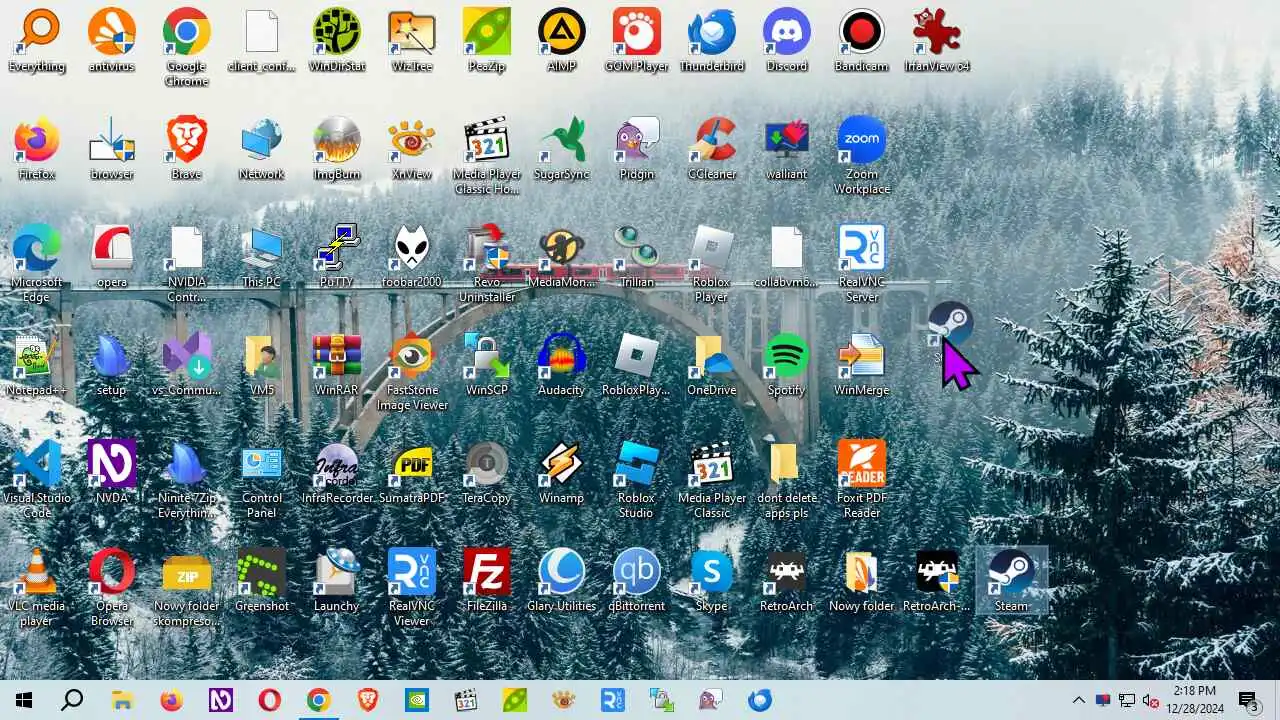Select the Audacity desktop icon
The height and width of the screenshot is (720, 1280).
point(562,364)
